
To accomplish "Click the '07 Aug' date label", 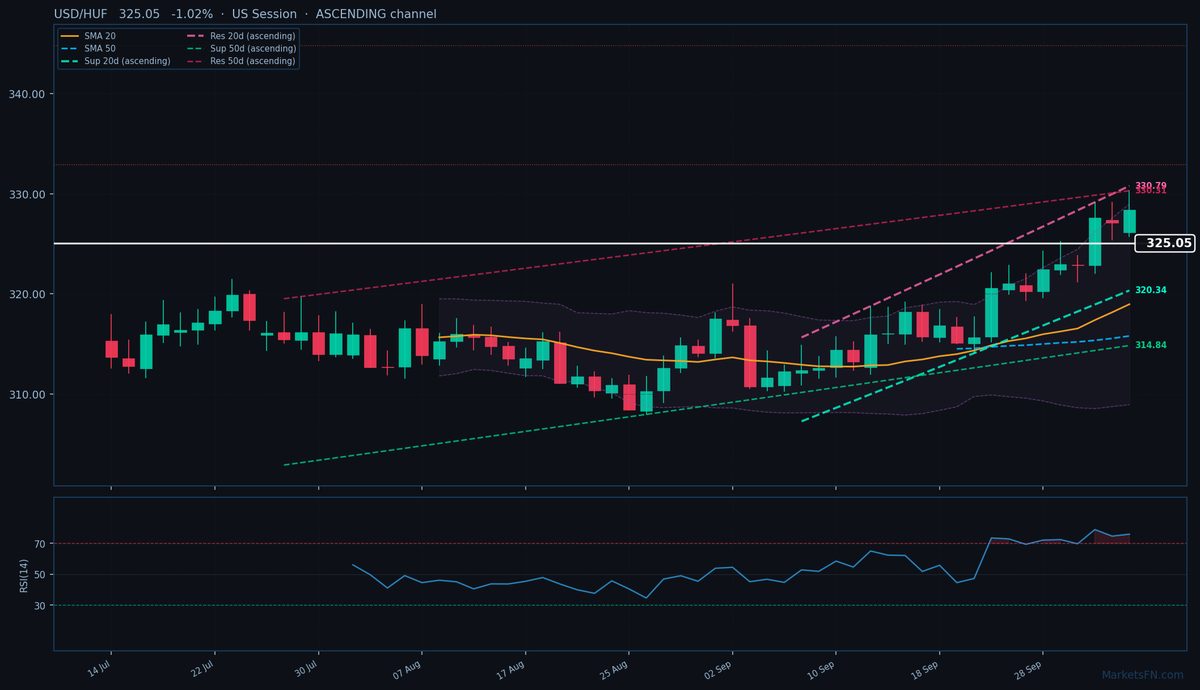I will tap(406, 669).
